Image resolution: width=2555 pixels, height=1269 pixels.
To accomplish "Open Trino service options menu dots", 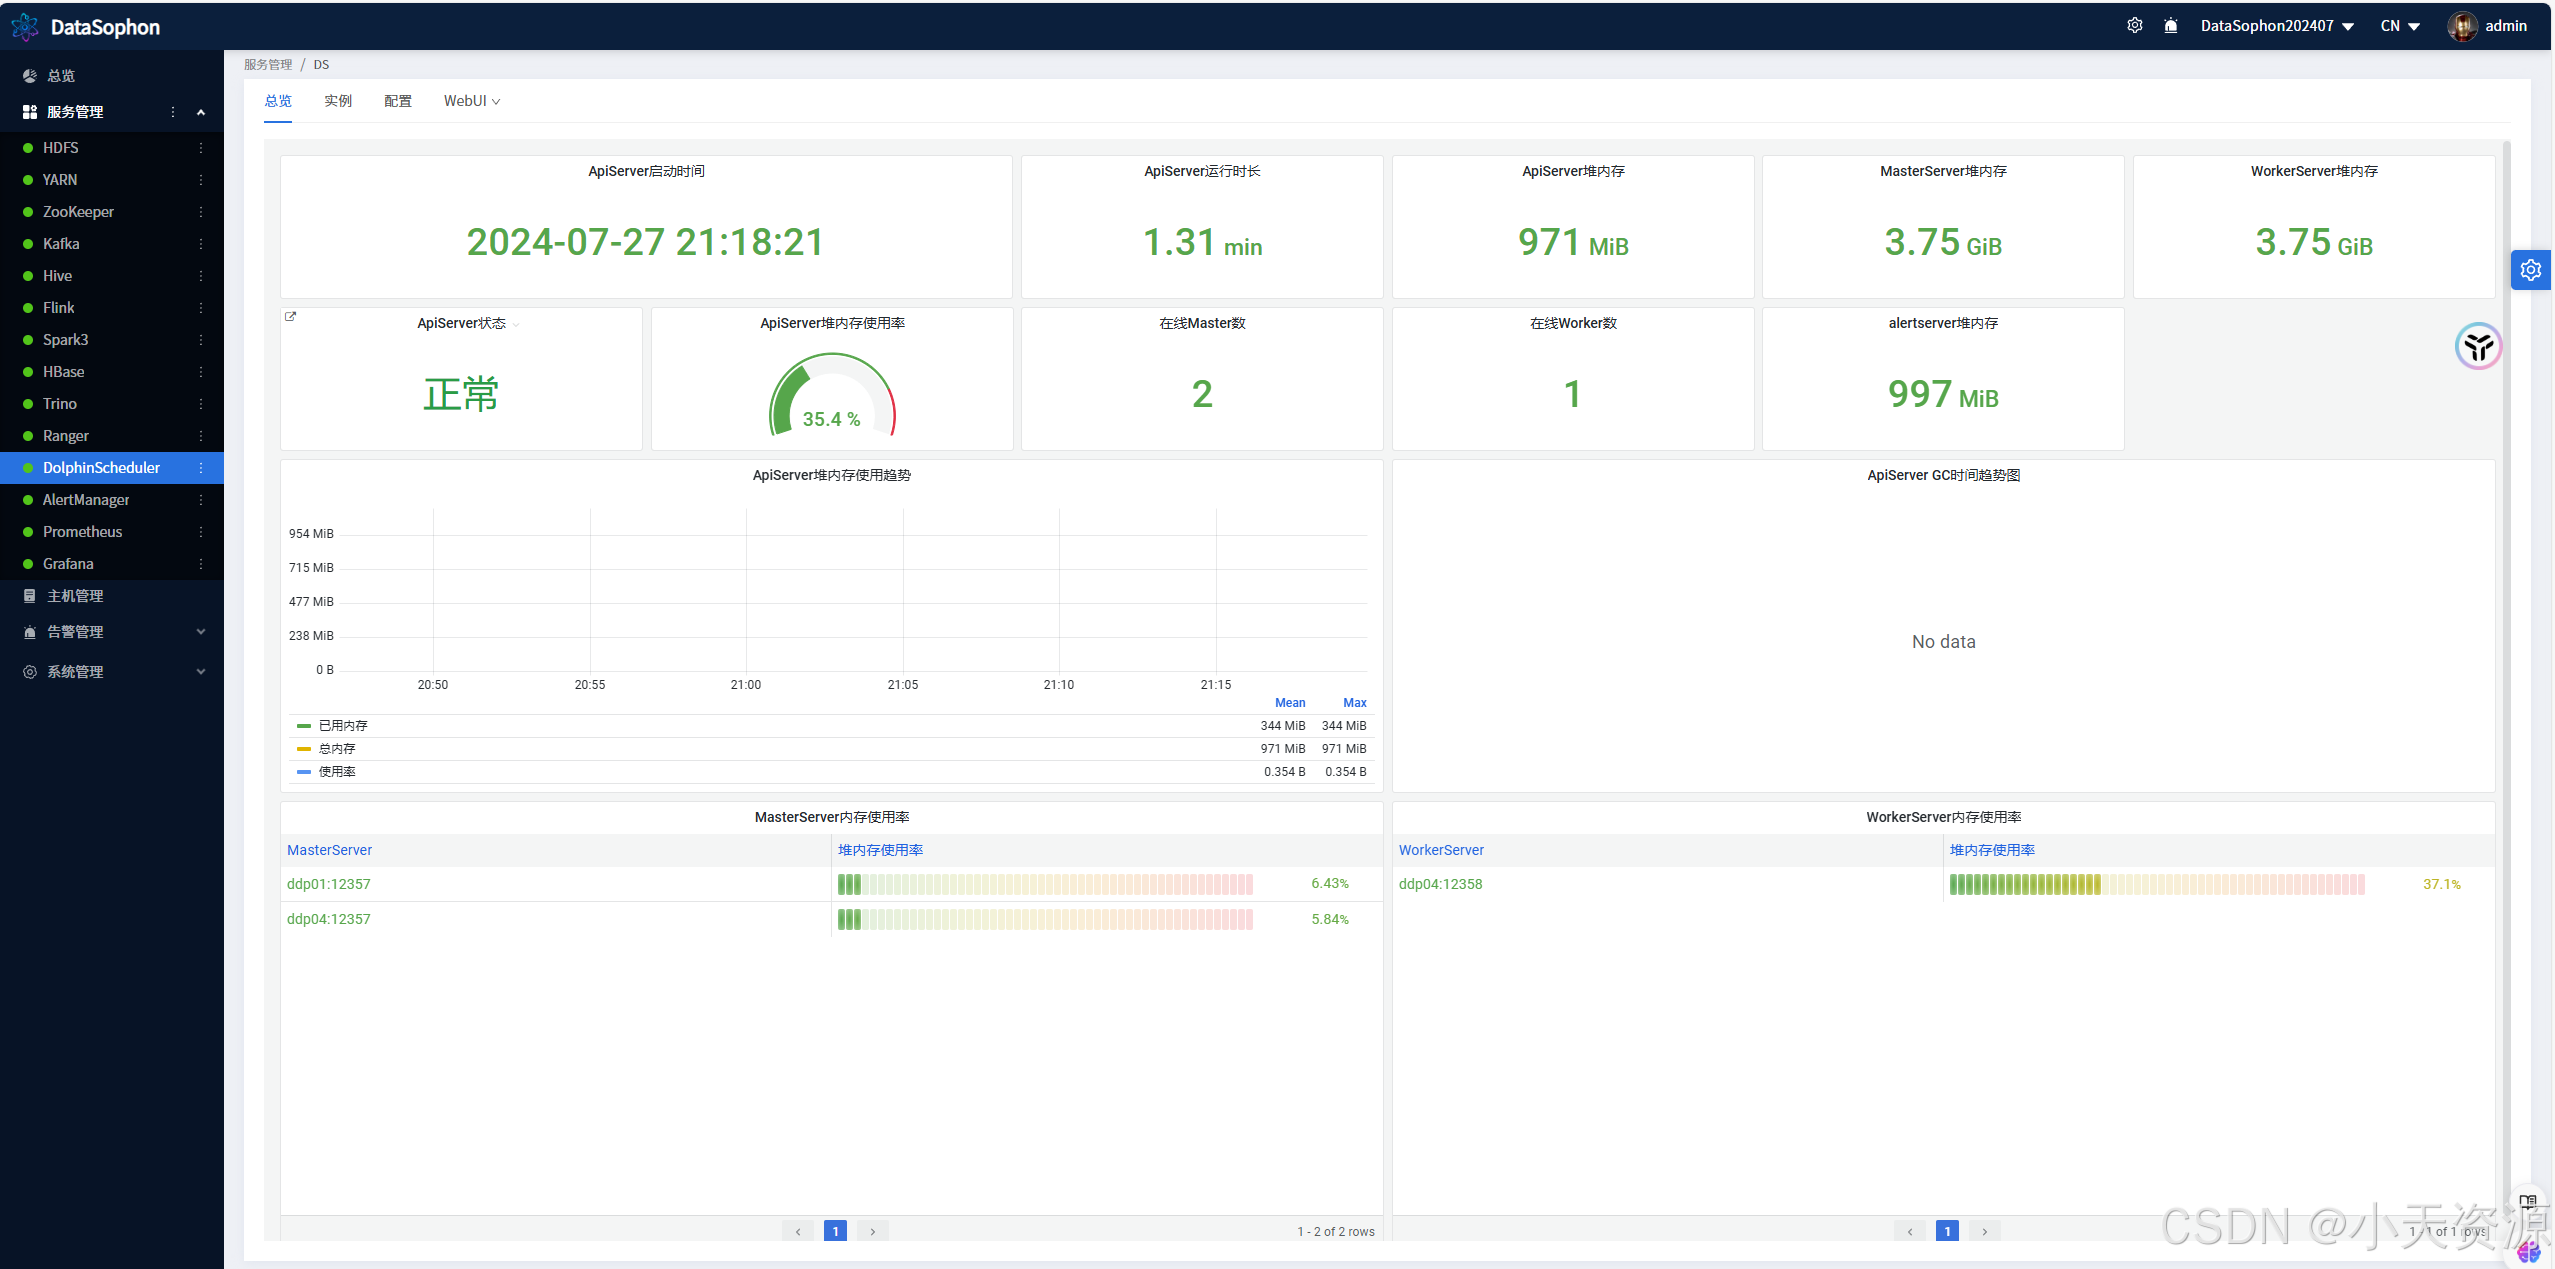I will pyautogui.click(x=201, y=404).
